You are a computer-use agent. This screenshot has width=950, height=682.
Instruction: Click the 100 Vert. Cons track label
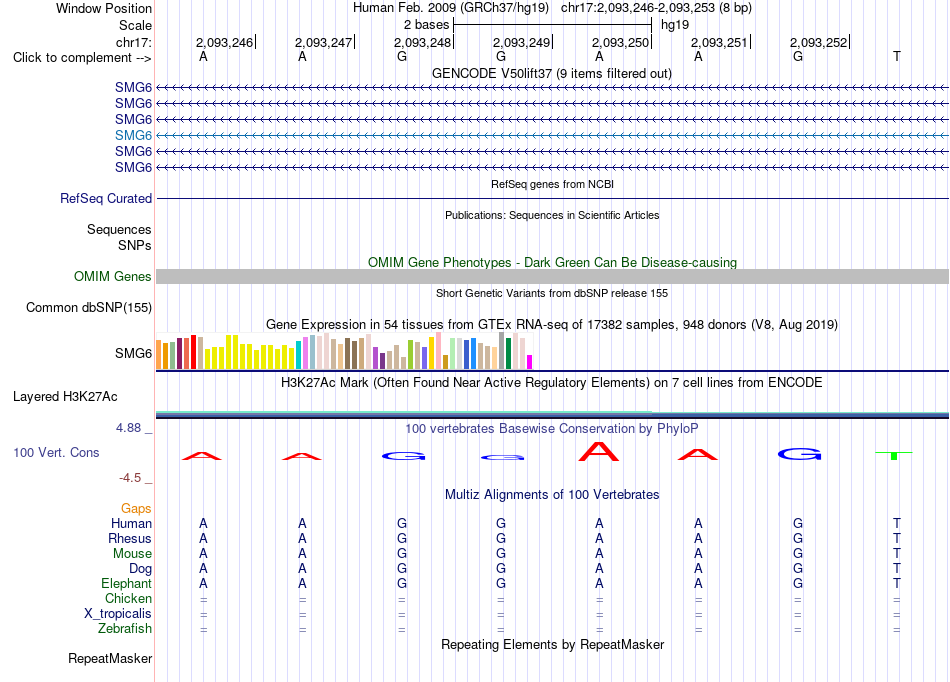[56, 452]
